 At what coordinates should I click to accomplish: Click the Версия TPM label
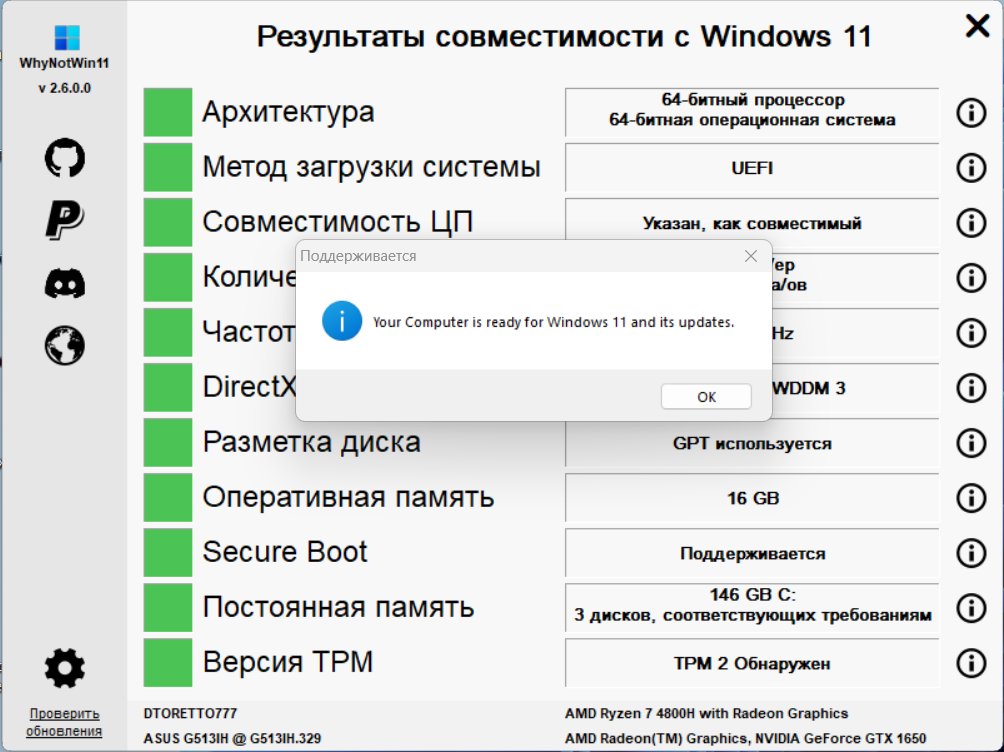pos(287,662)
